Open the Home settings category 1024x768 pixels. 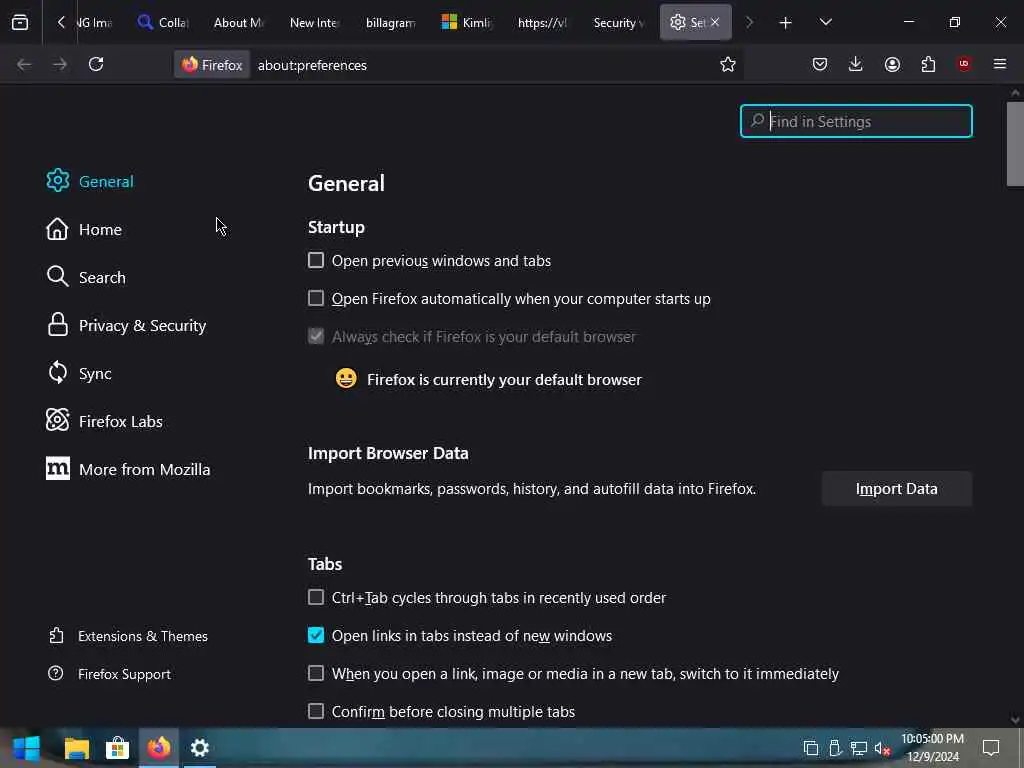(x=84, y=229)
